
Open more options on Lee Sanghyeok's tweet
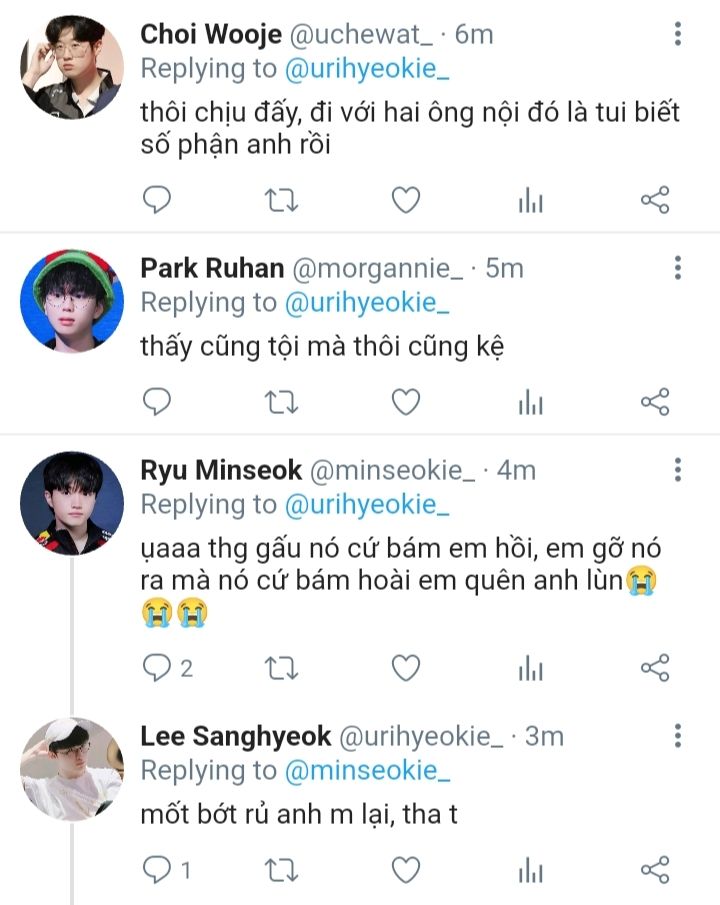[678, 737]
